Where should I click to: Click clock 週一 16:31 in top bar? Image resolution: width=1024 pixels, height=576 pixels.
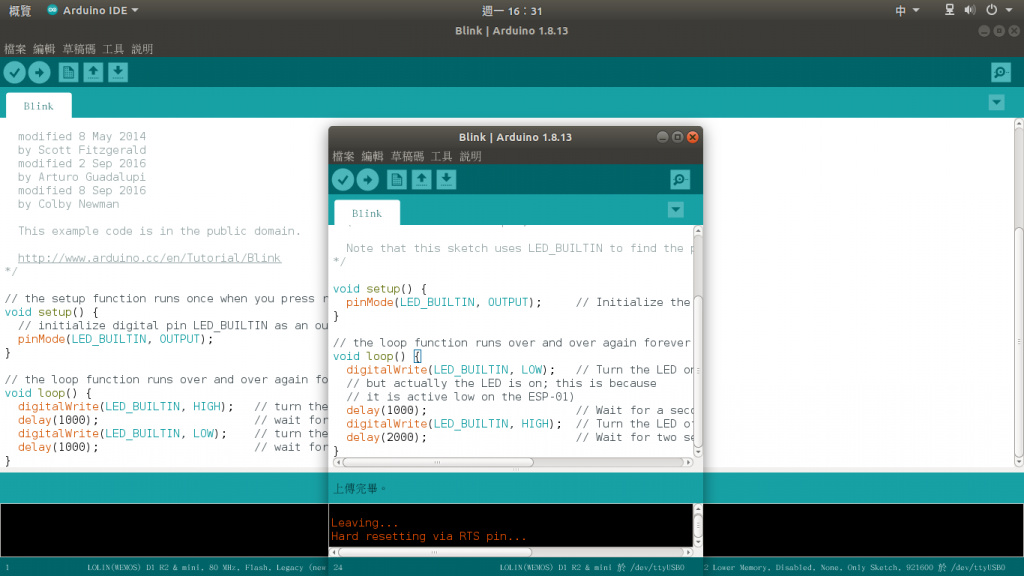click(512, 10)
